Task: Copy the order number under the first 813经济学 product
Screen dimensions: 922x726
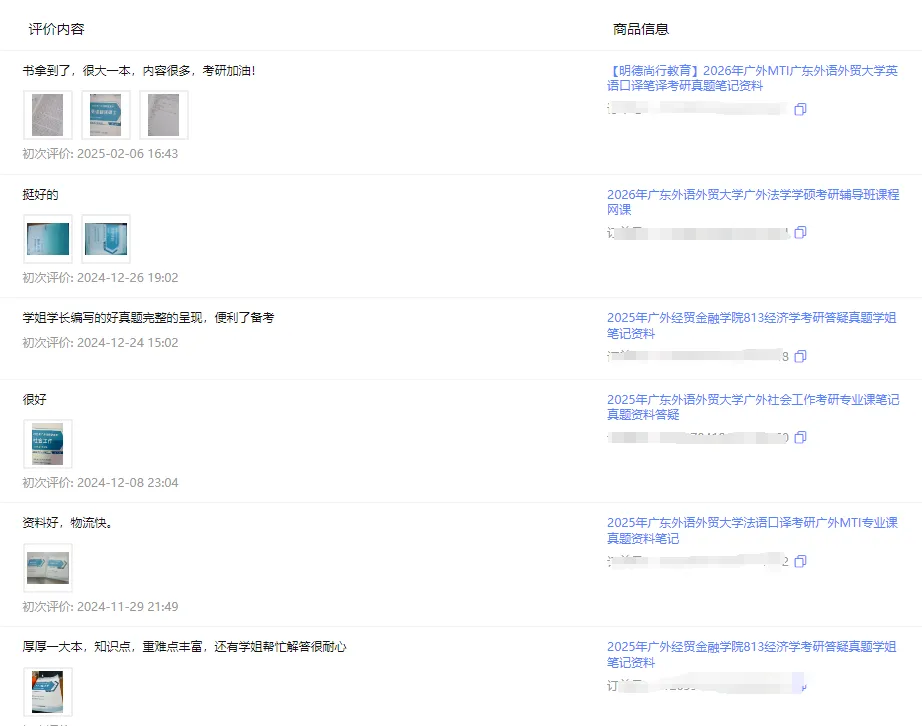Action: click(x=802, y=355)
